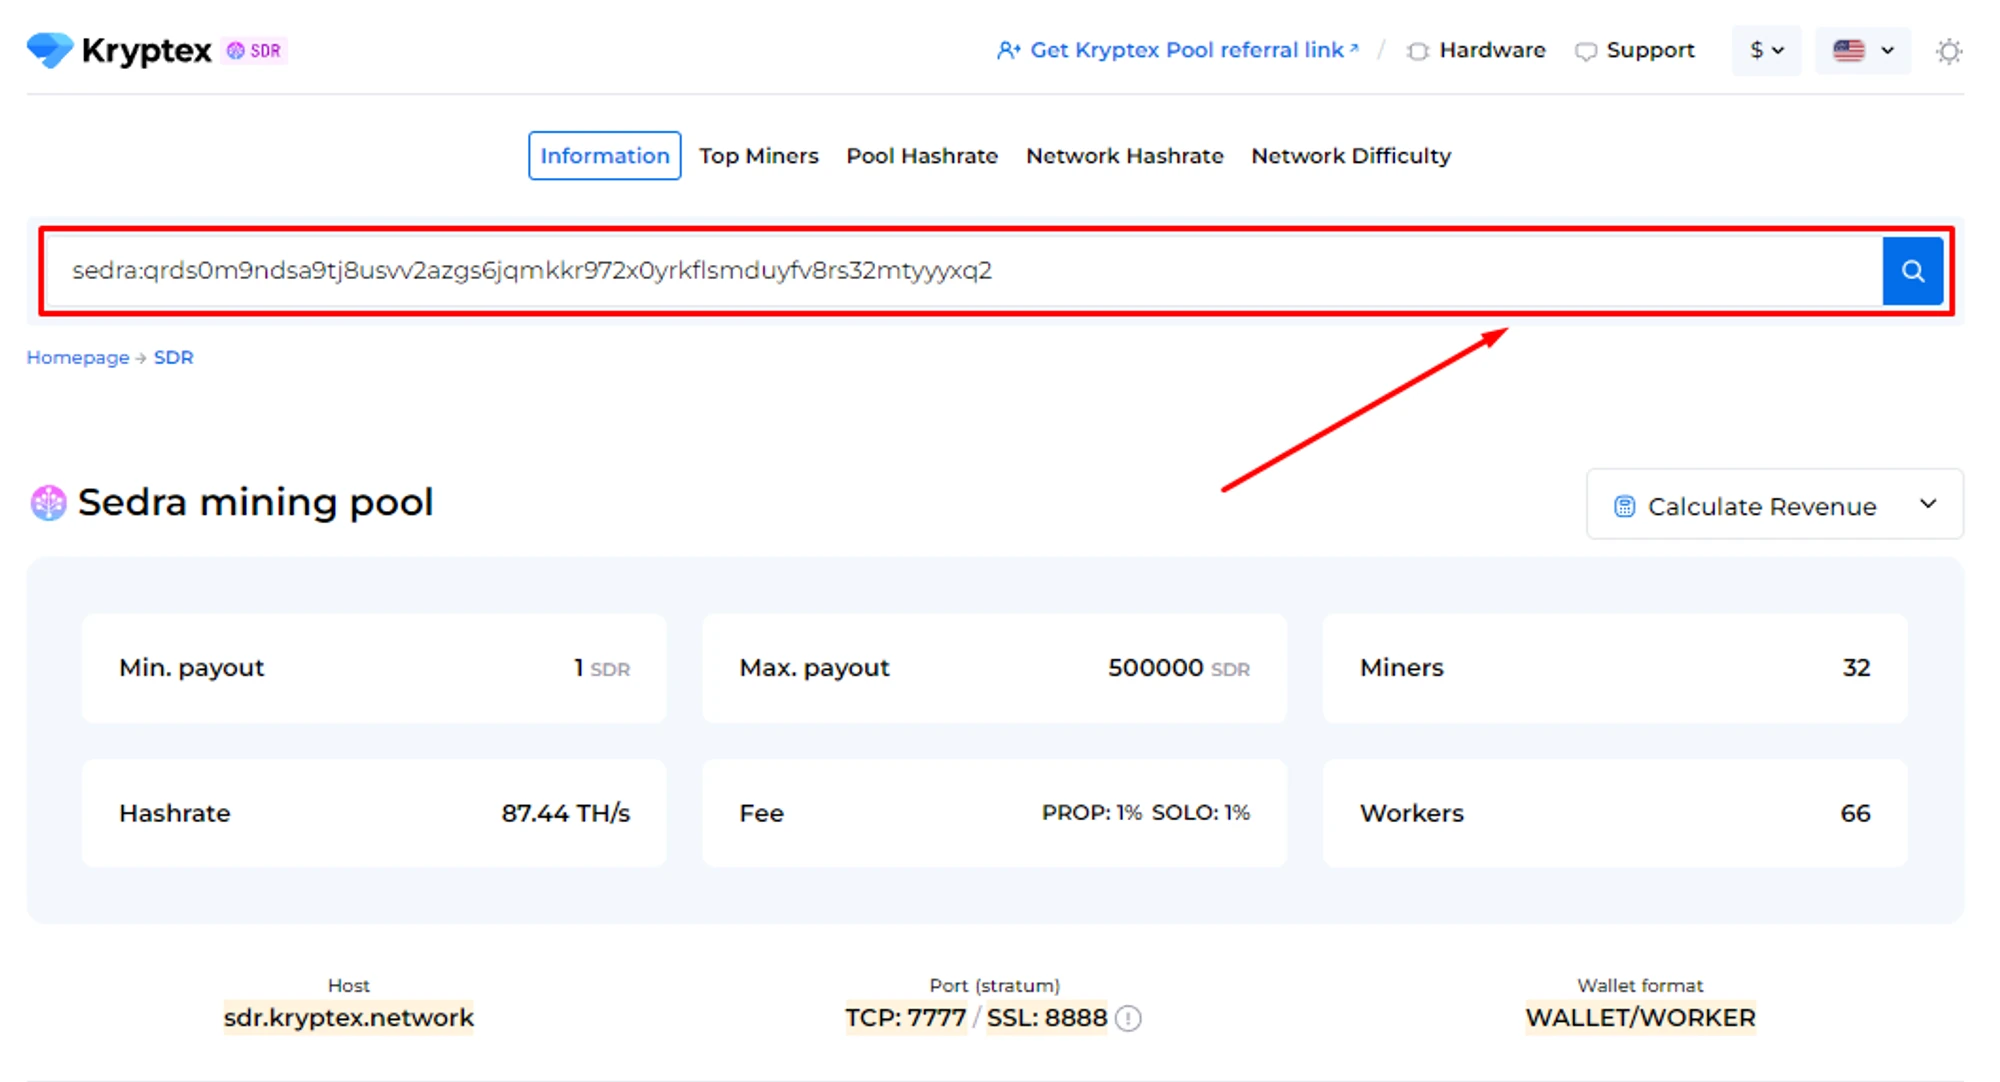Toggle the light/dark theme sun icon

[x=1947, y=51]
